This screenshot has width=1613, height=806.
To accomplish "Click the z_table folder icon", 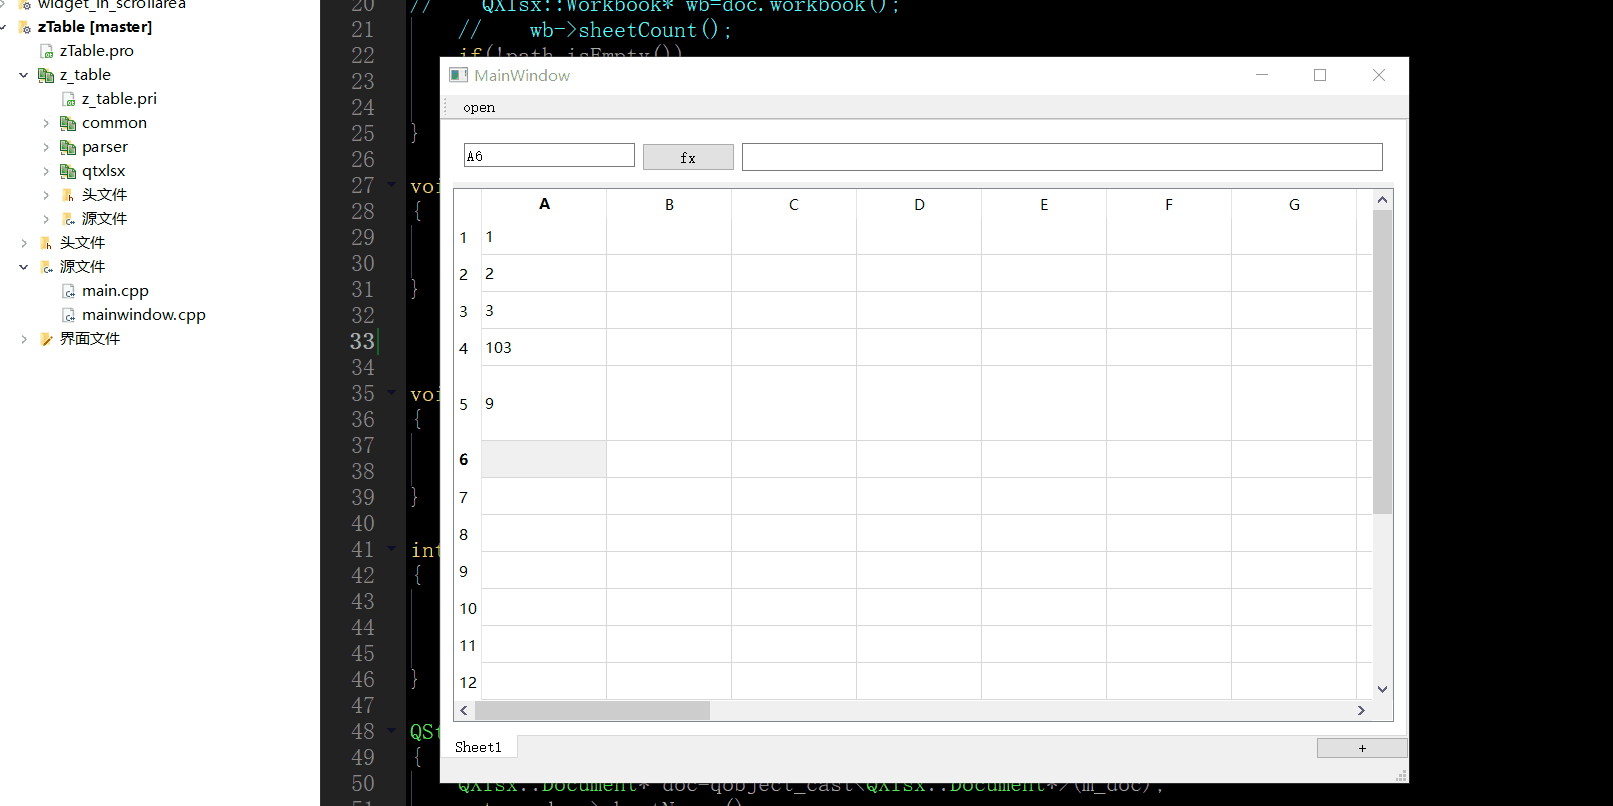I will tap(46, 75).
